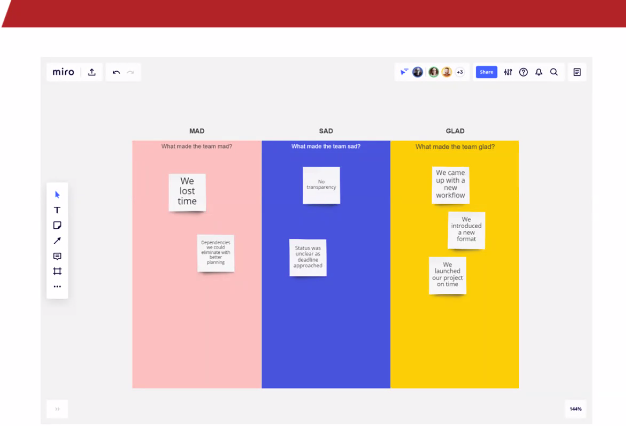Expand the bottom-left collapsed panel chevrons
The height and width of the screenshot is (426, 626).
pyautogui.click(x=57, y=408)
